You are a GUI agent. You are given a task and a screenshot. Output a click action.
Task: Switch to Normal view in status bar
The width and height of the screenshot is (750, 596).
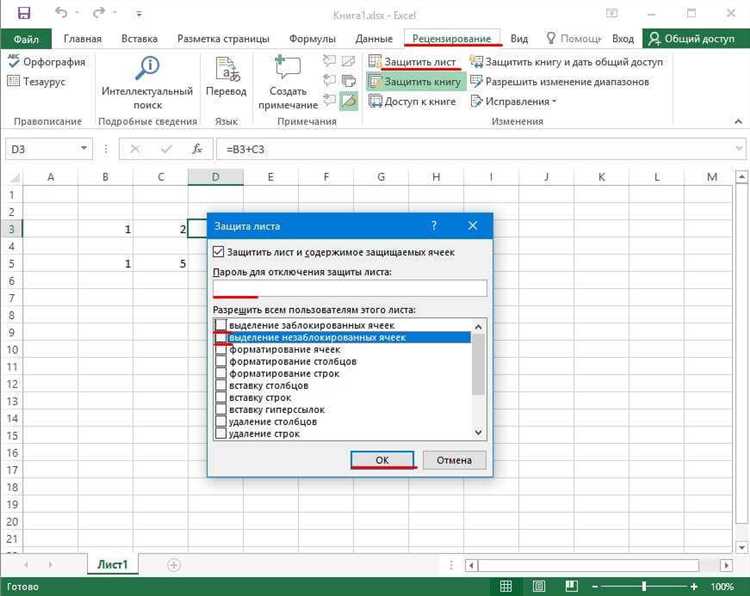point(506,586)
